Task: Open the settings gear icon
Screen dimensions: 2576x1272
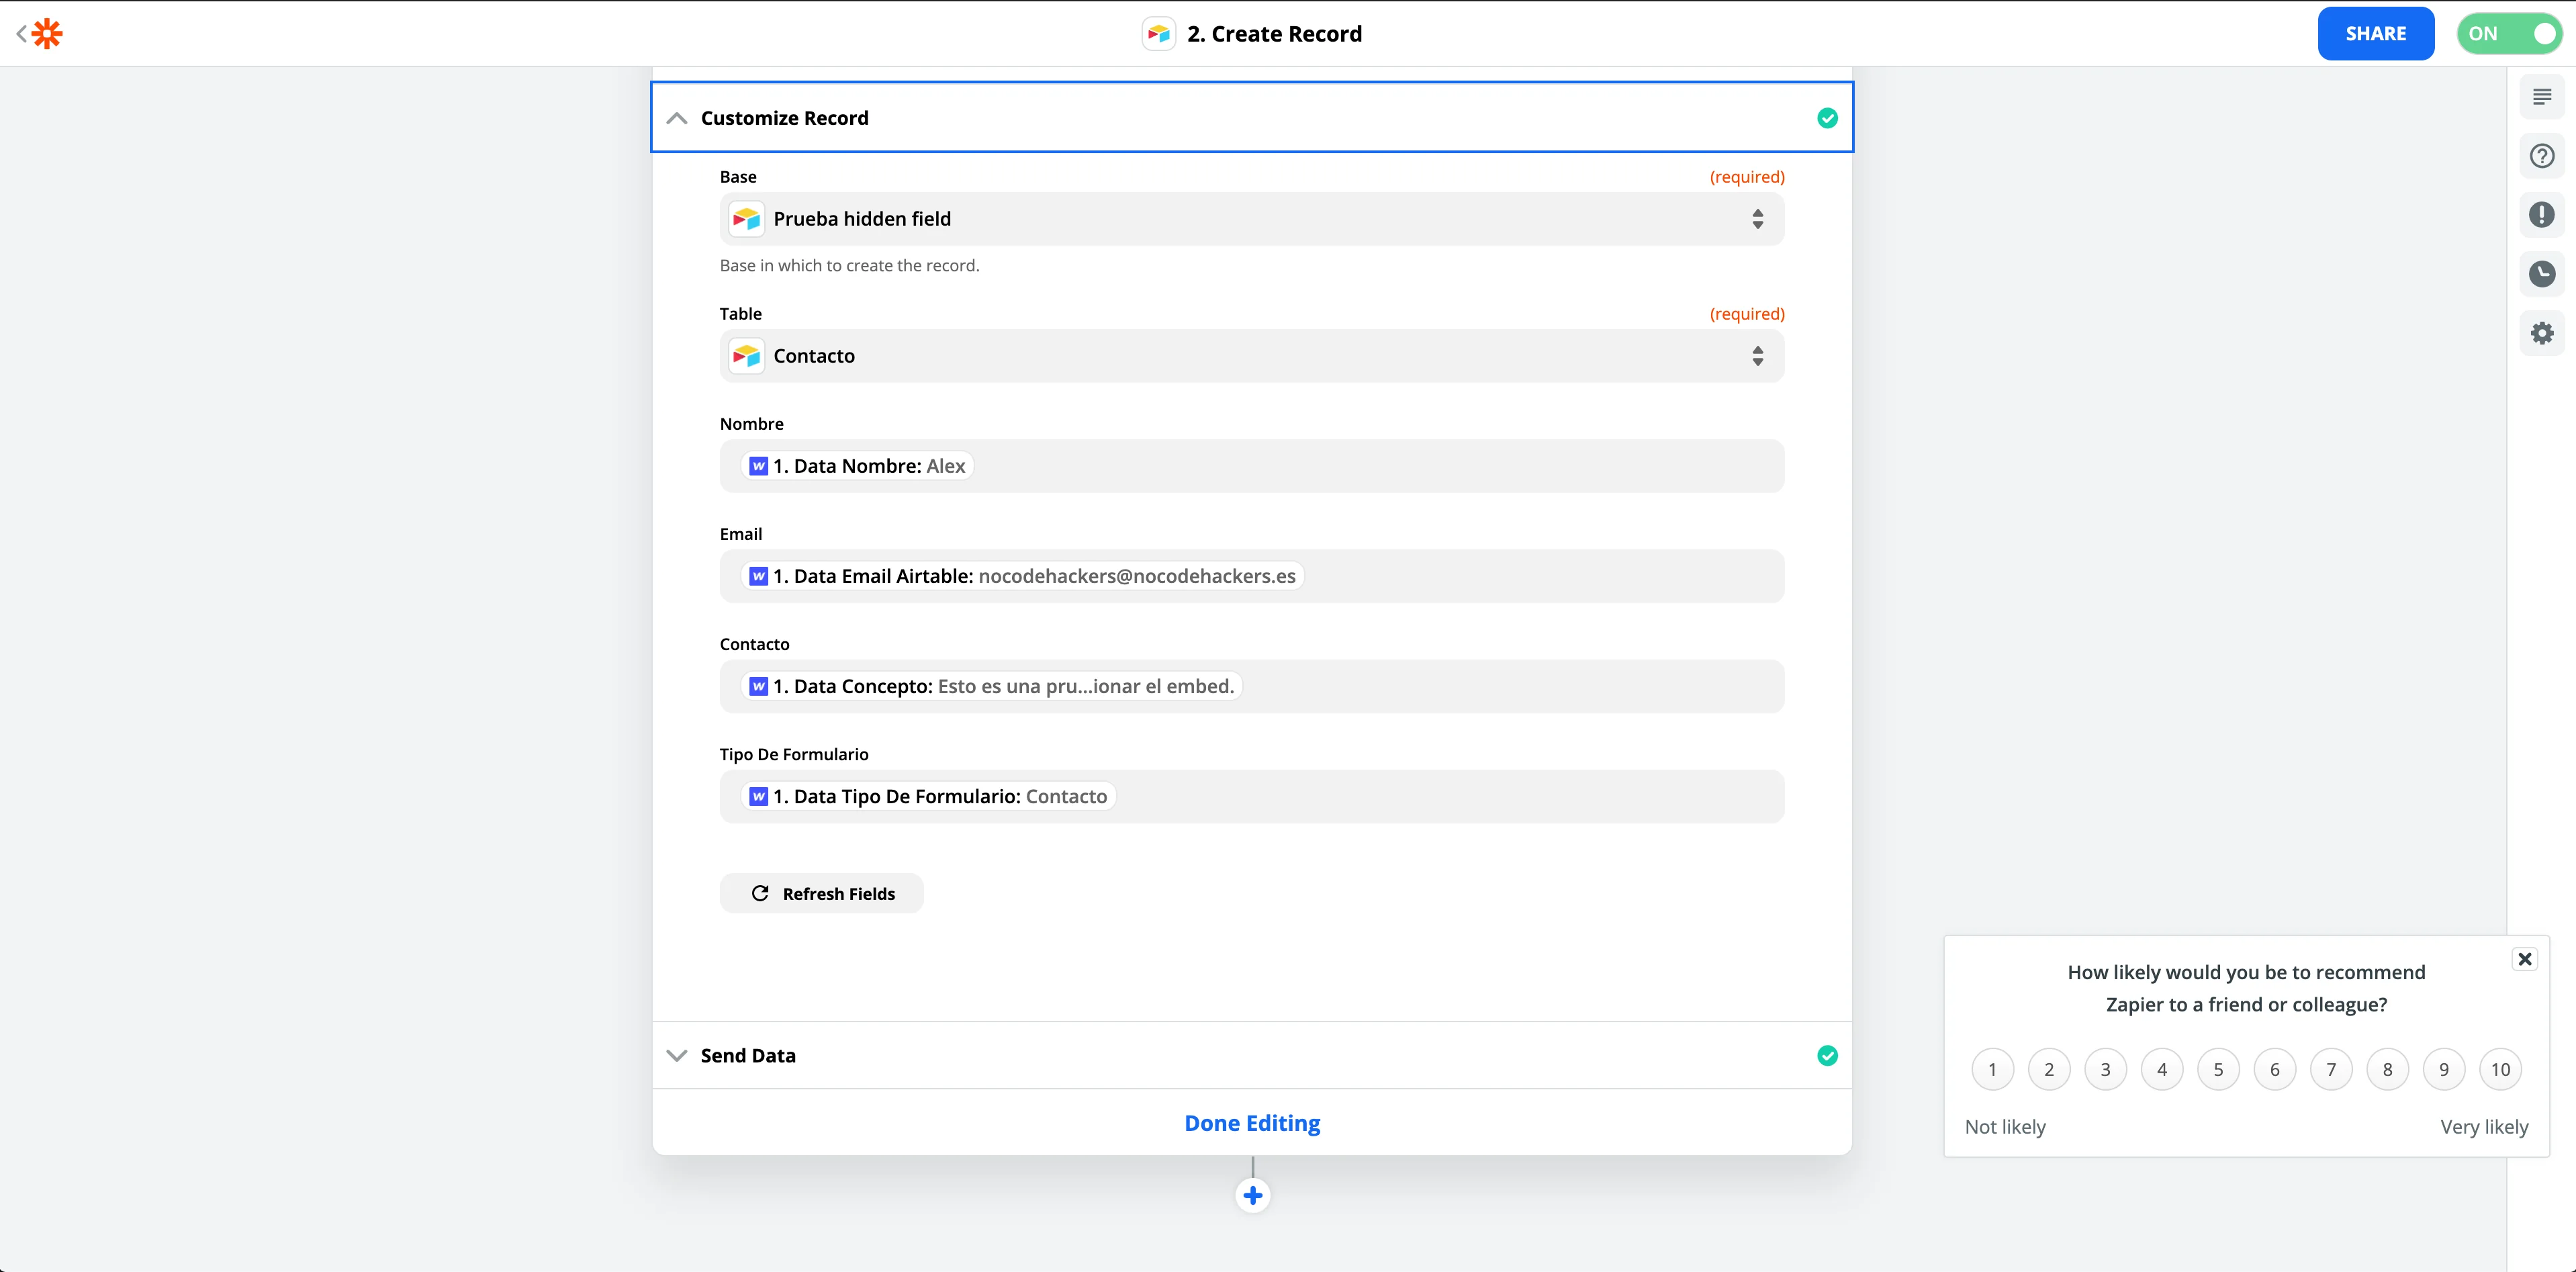Action: click(2541, 333)
